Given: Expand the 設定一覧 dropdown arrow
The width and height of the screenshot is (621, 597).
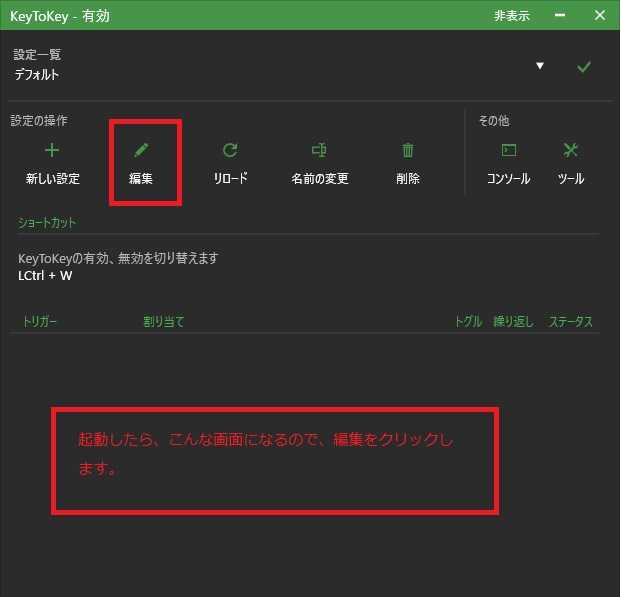Looking at the screenshot, I should pos(539,66).
